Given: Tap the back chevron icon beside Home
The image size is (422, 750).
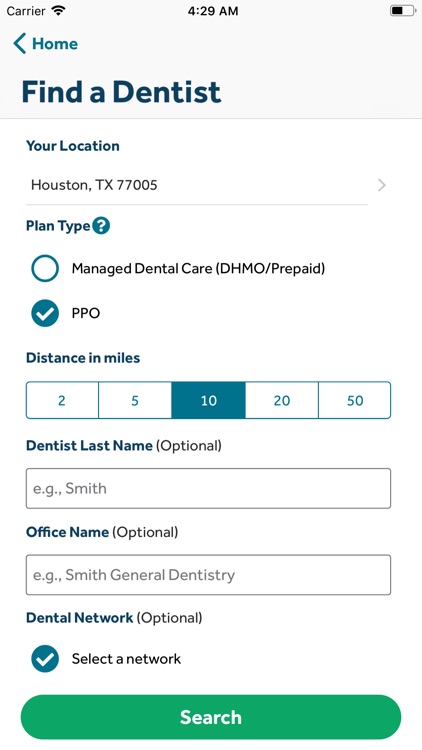Looking at the screenshot, I should coord(20,44).
